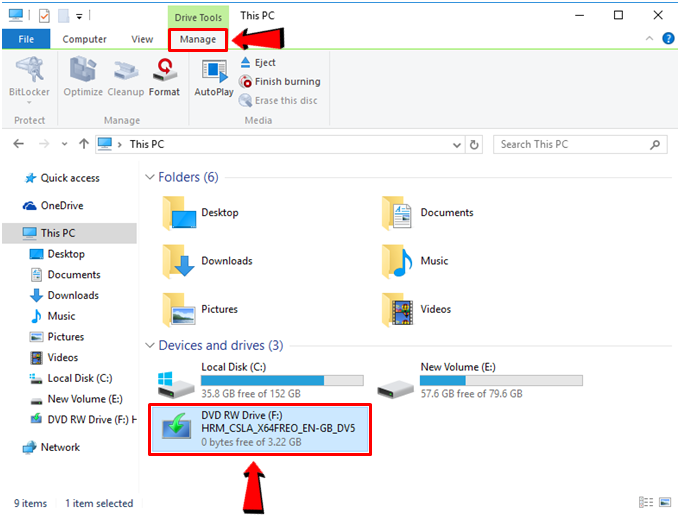The image size is (680, 518).
Task: Go up one level with up arrow
Action: pyautogui.click(x=84, y=144)
